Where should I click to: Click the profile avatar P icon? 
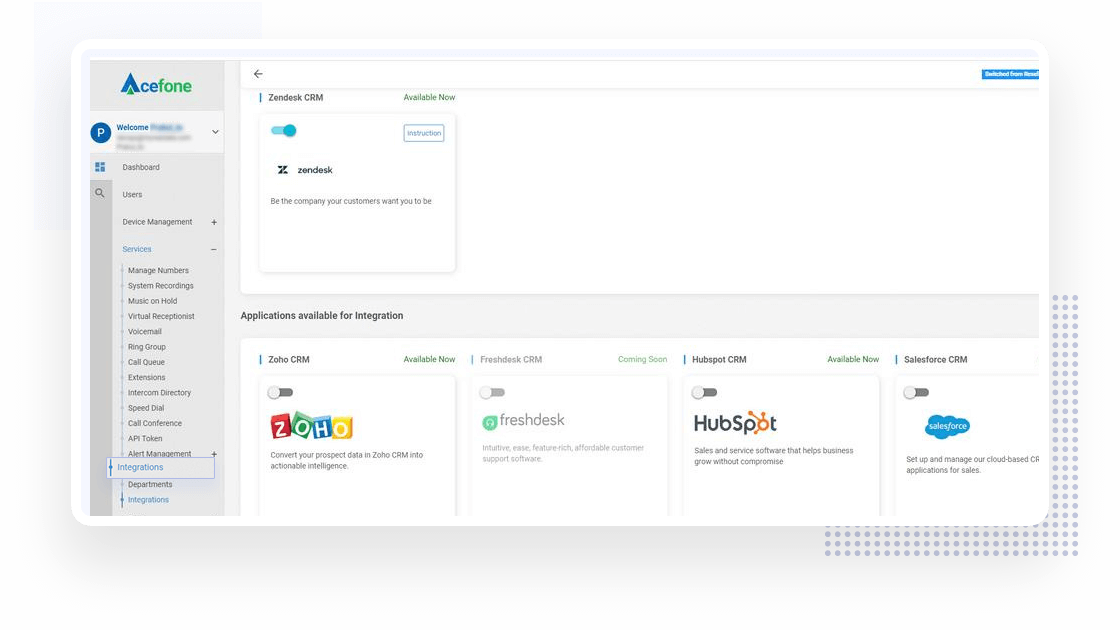coord(101,133)
